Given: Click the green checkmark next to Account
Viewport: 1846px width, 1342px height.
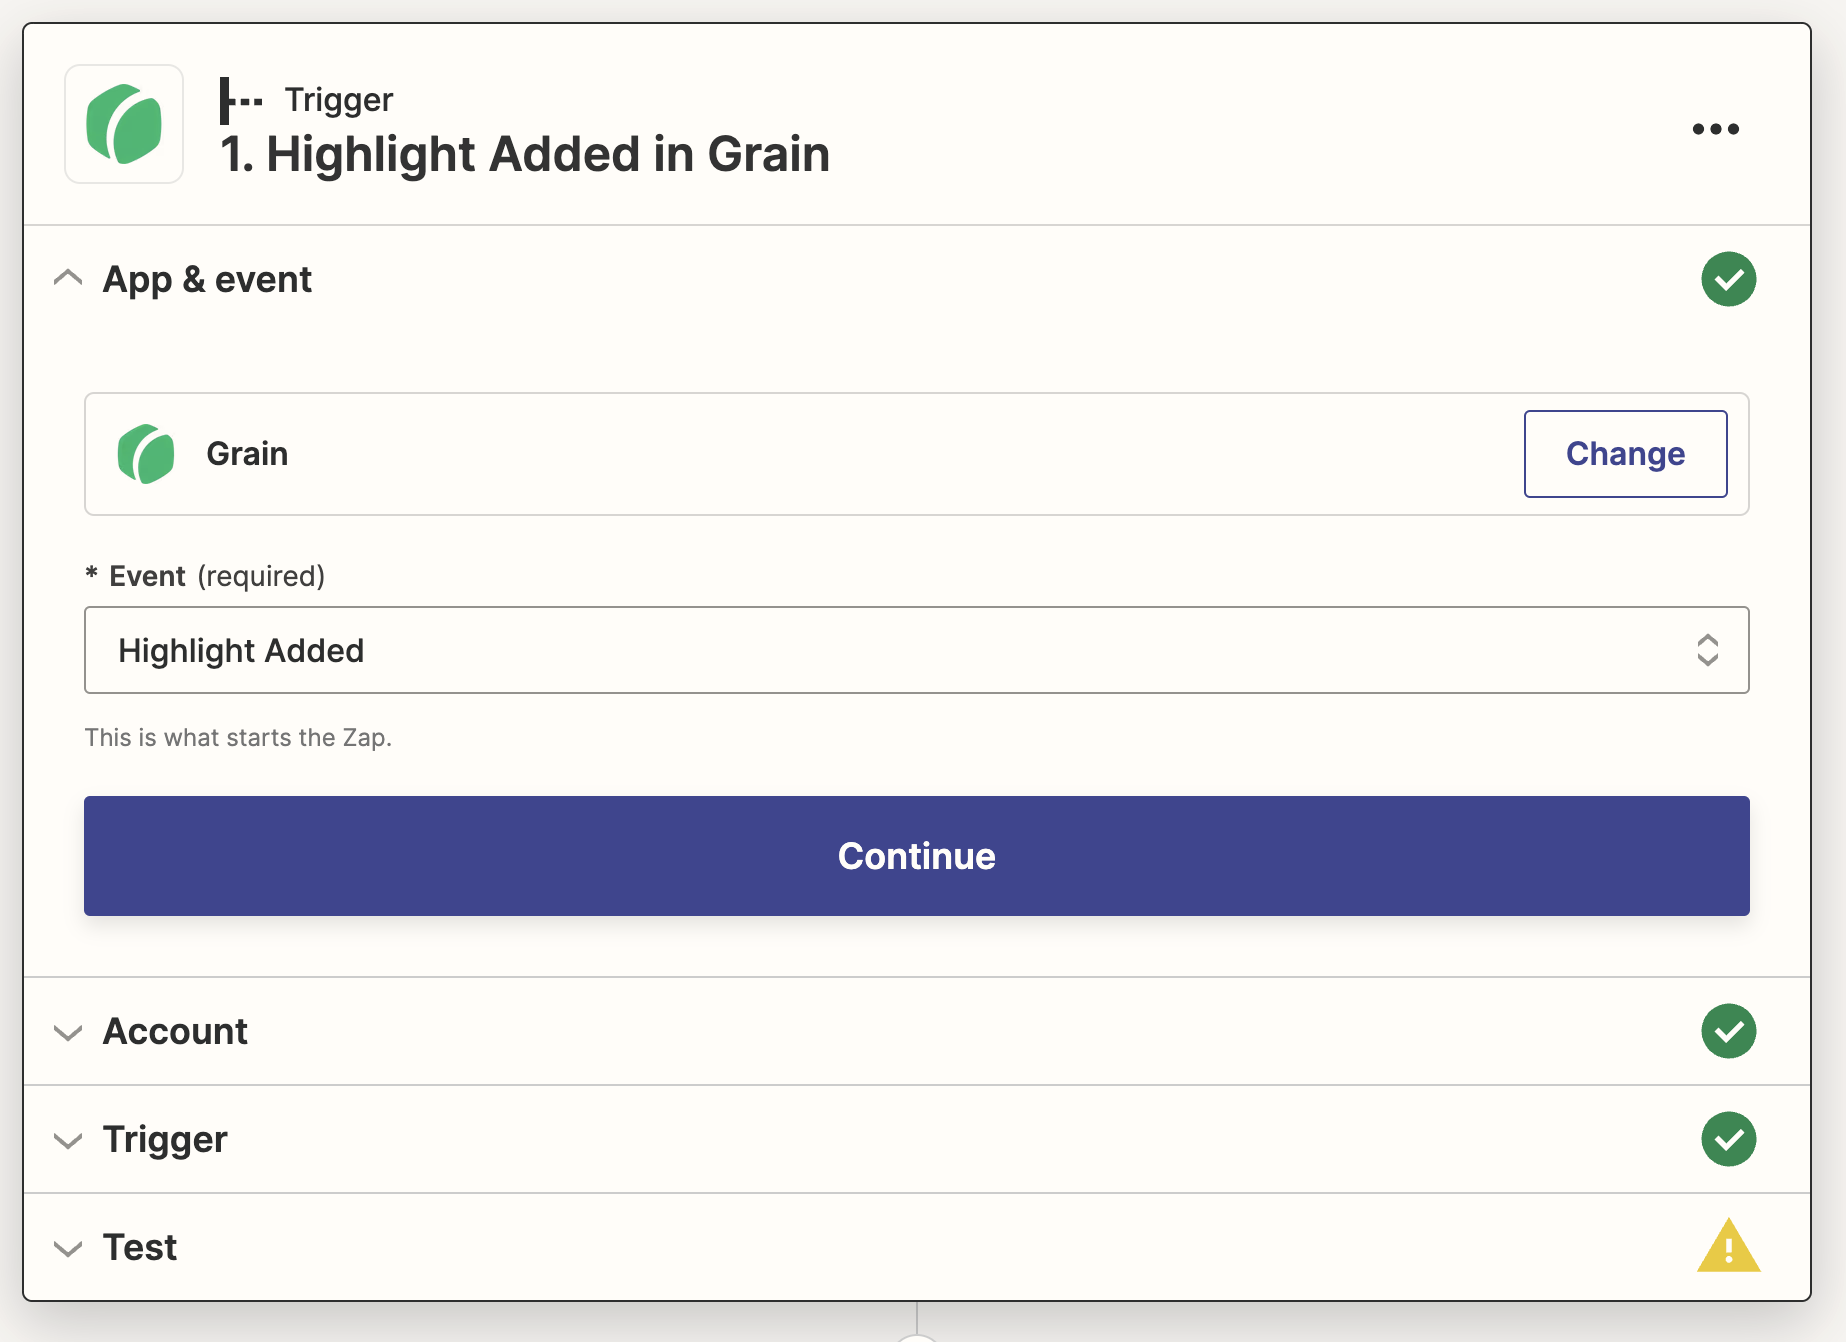Looking at the screenshot, I should click(x=1728, y=1031).
